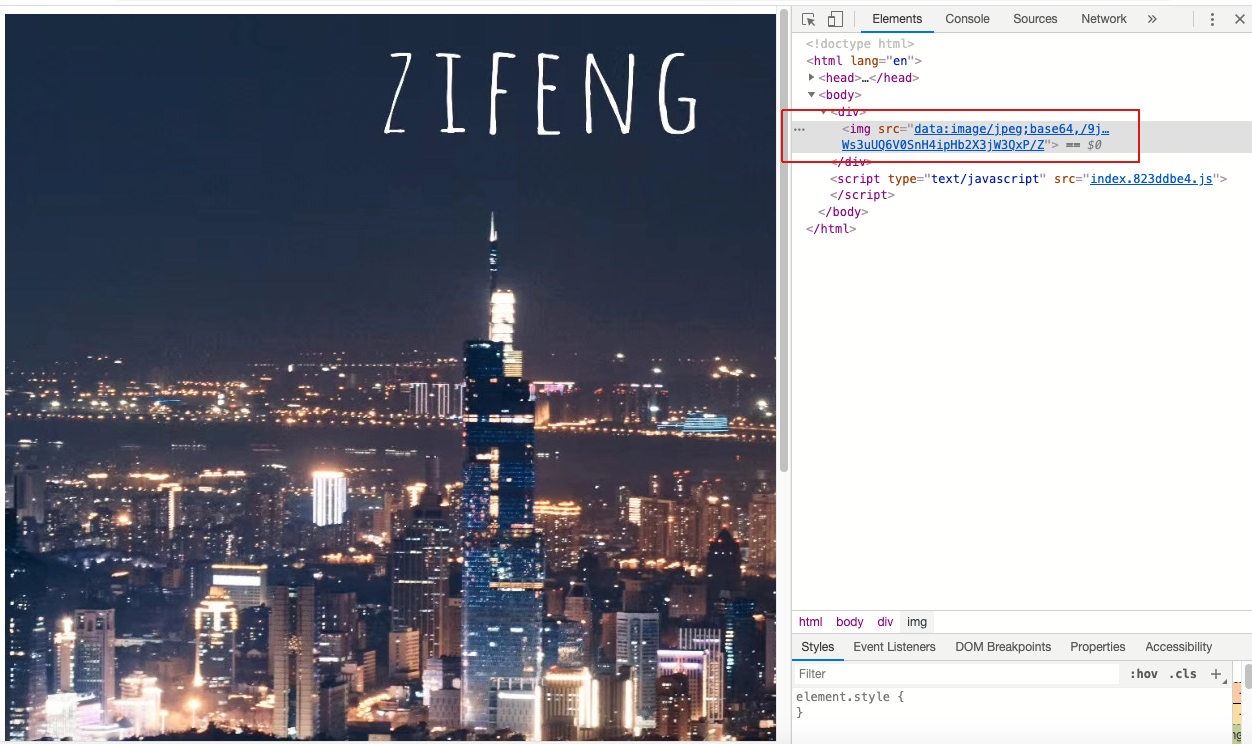This screenshot has height=744, width=1252.
Task: Show more DevTools tabs via the chevron
Action: tap(1152, 19)
